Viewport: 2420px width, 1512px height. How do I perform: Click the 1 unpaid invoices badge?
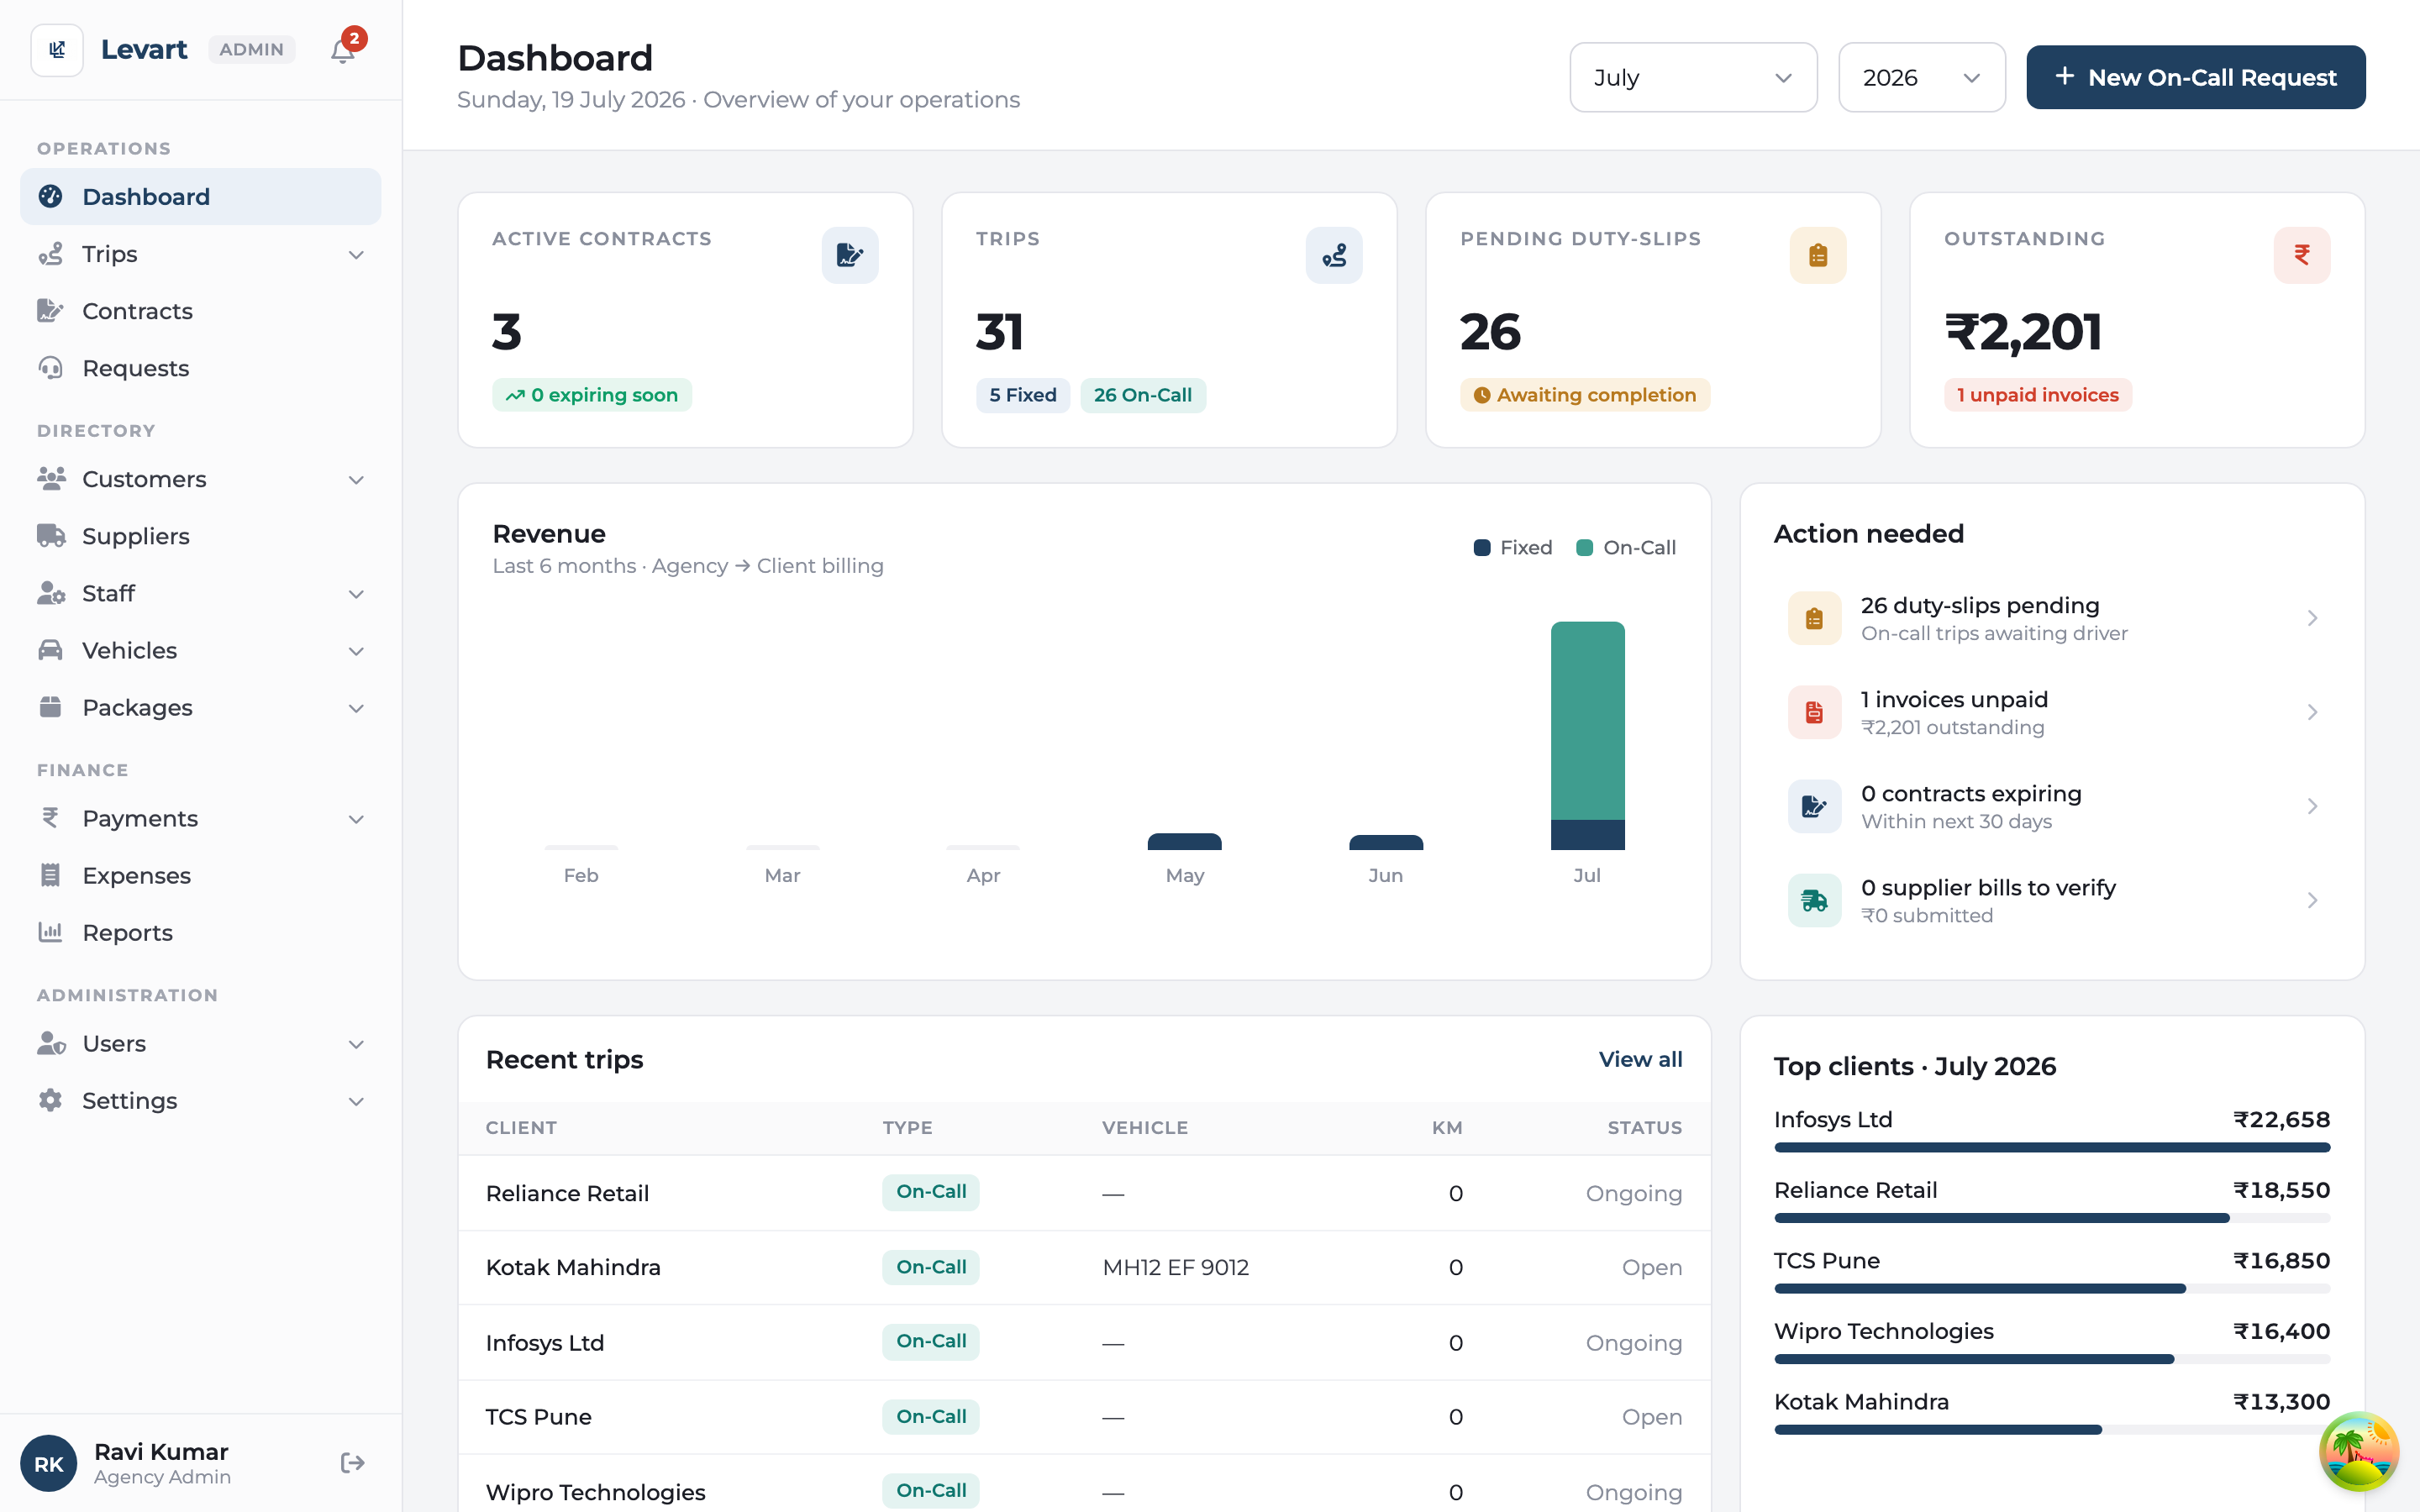tap(2037, 395)
